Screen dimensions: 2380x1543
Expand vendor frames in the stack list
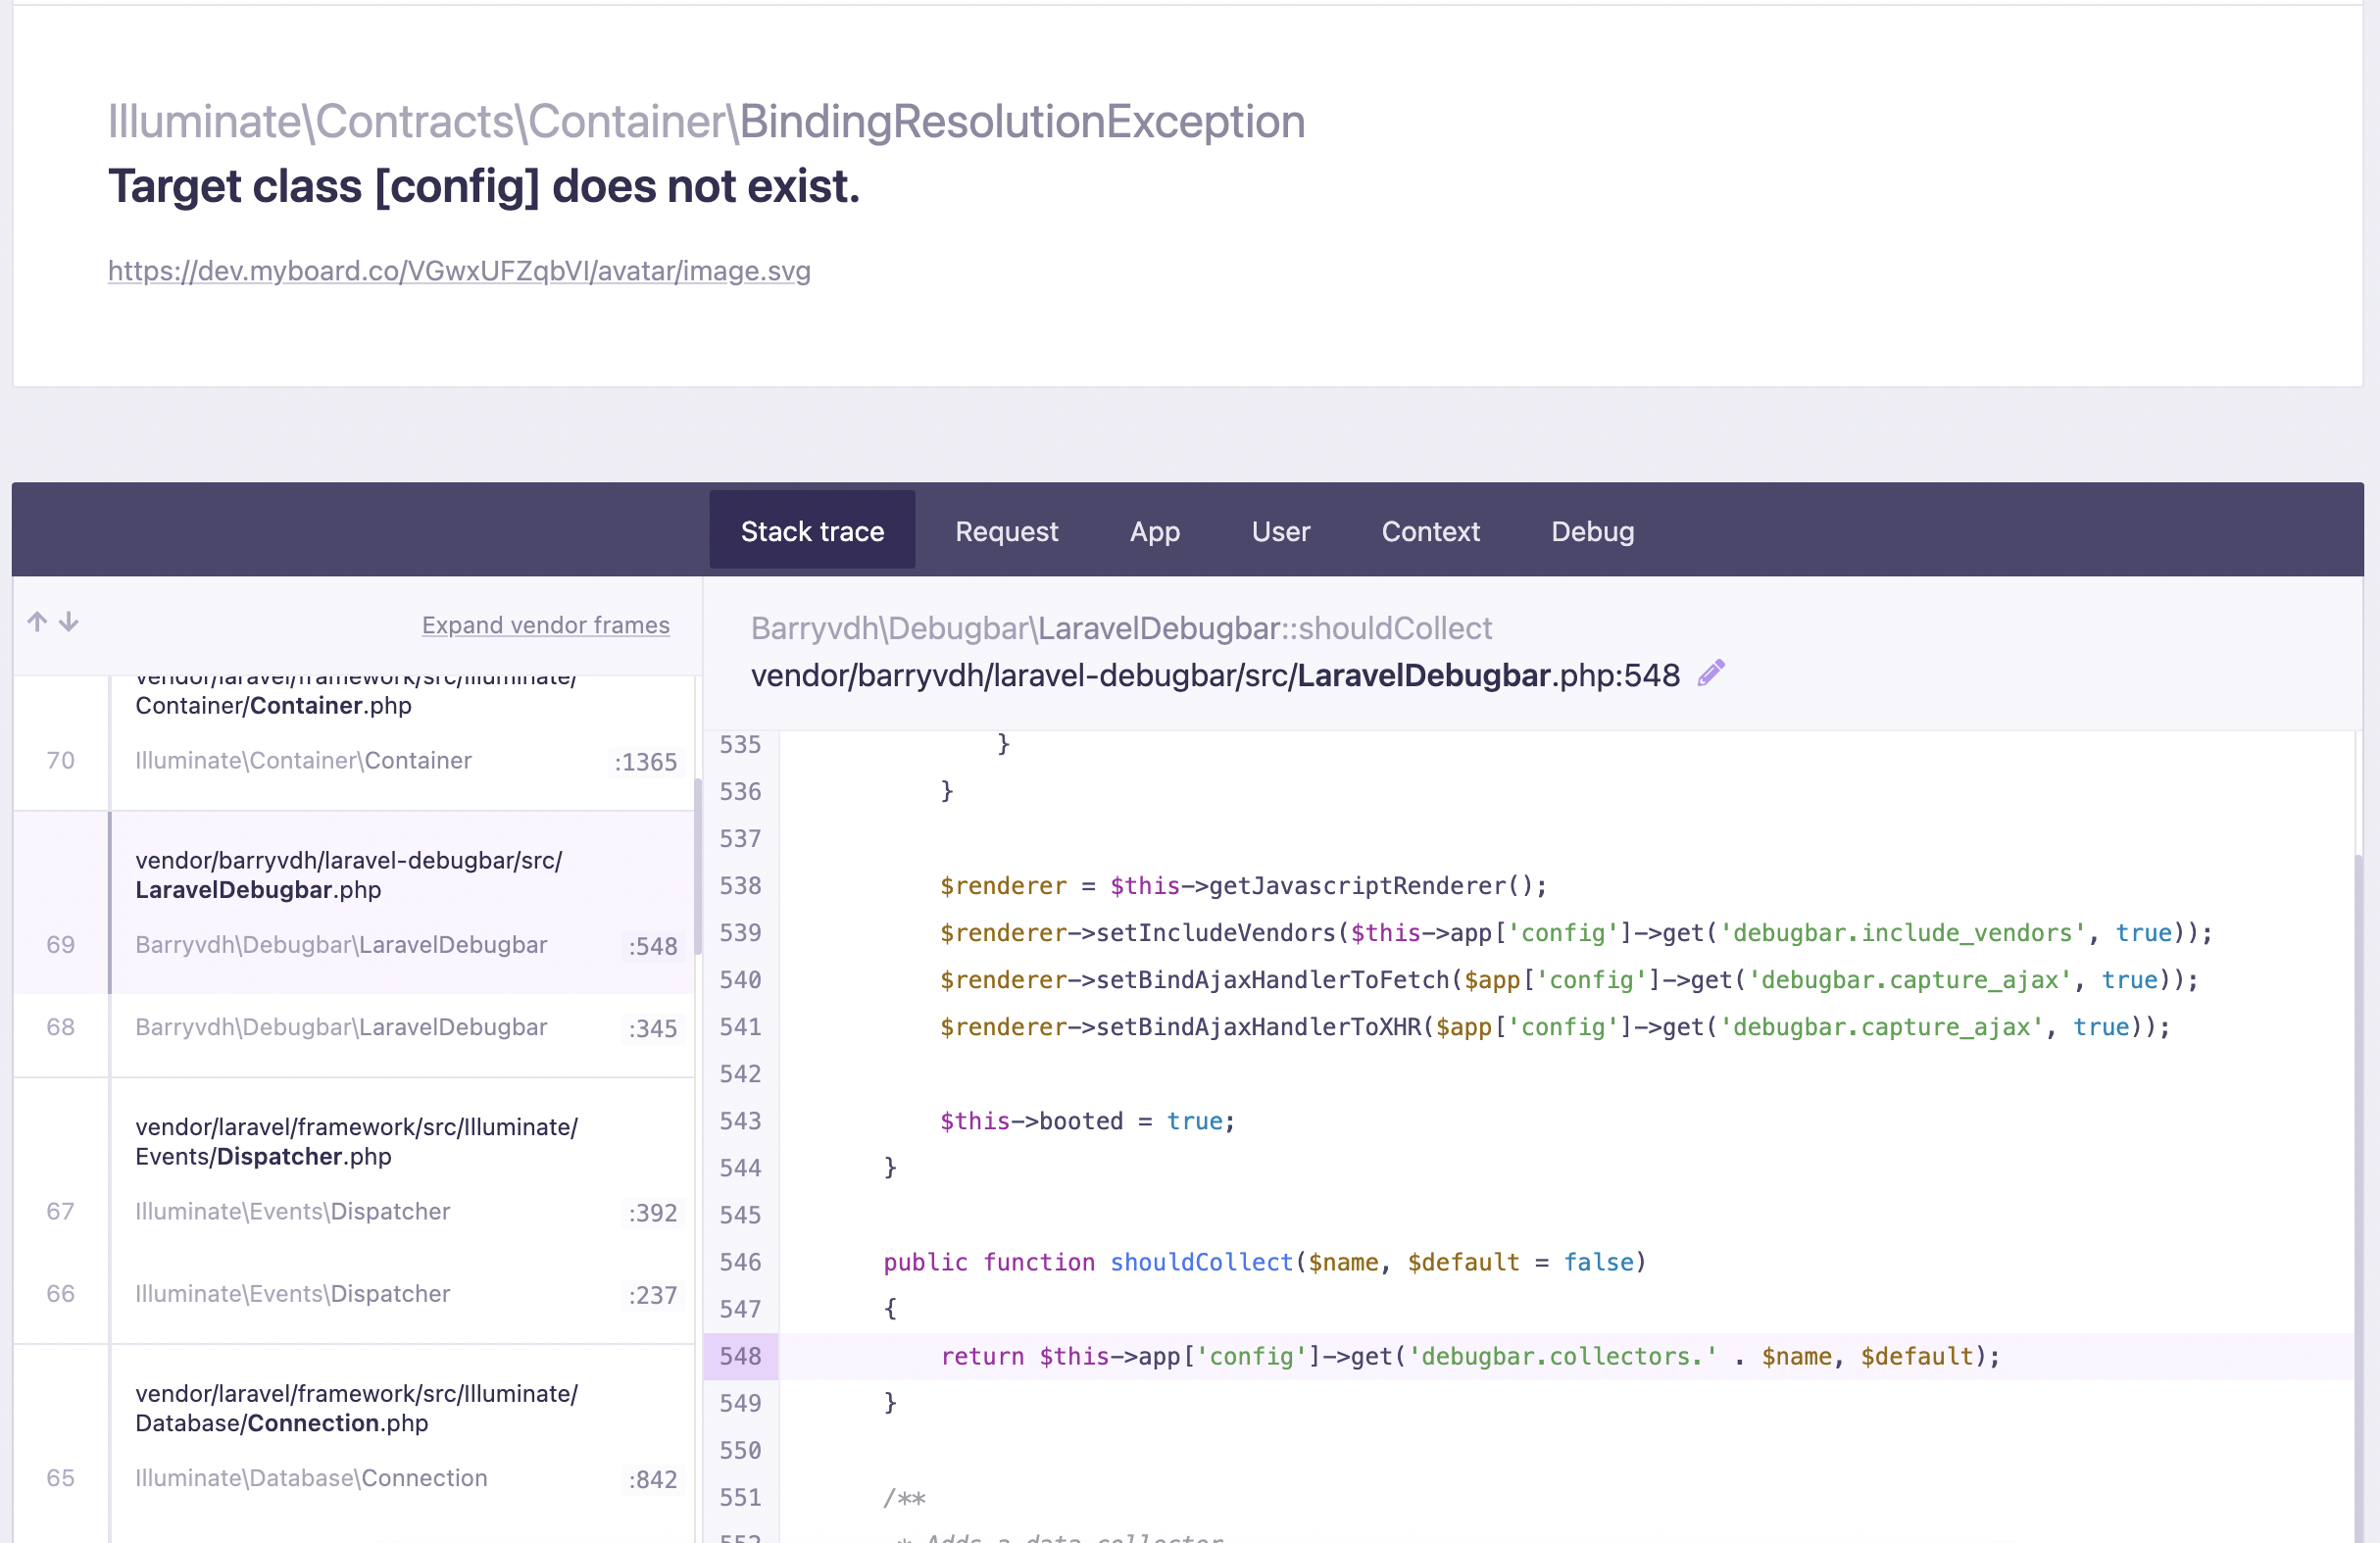pyautogui.click(x=545, y=625)
